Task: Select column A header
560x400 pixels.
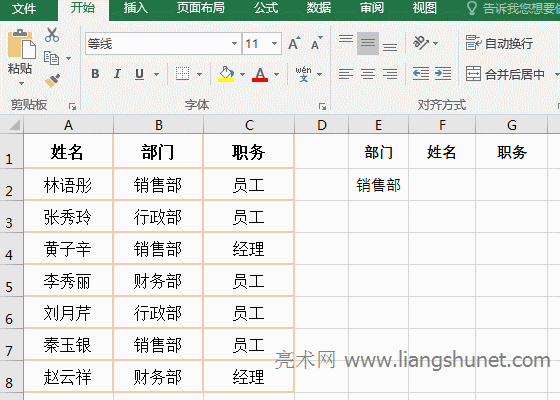Action: [x=68, y=125]
